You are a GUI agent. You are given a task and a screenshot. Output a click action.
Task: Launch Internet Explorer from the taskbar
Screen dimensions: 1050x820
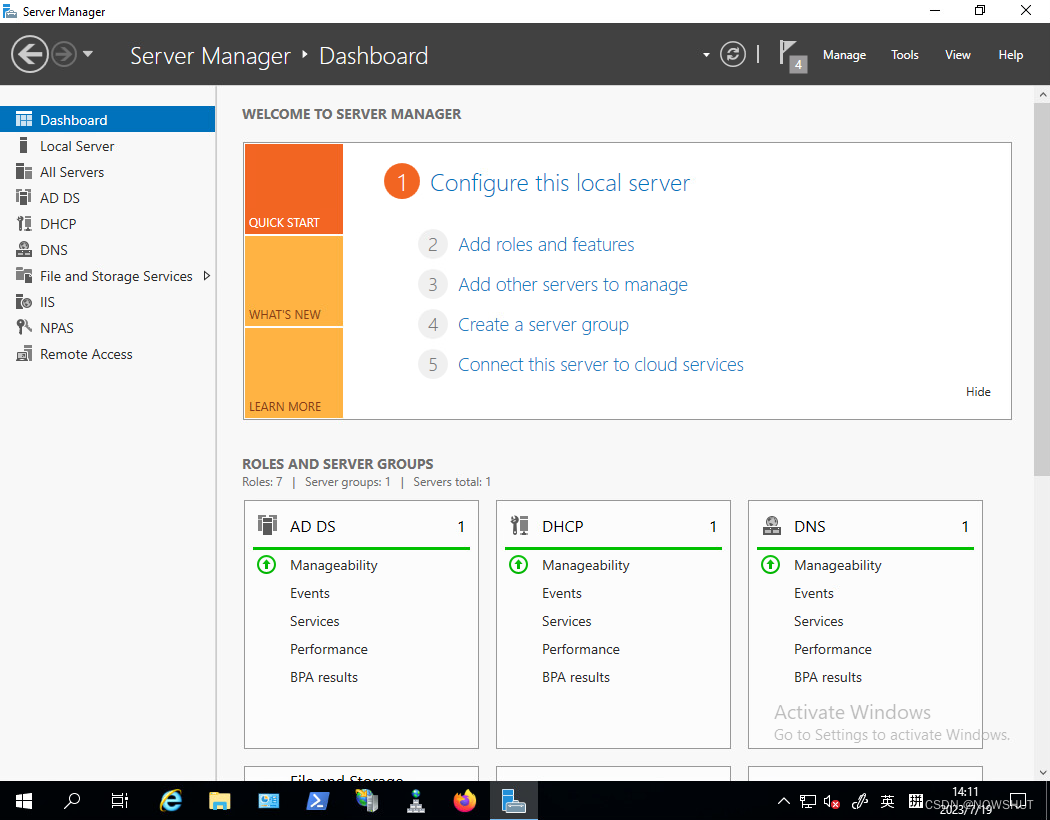171,801
